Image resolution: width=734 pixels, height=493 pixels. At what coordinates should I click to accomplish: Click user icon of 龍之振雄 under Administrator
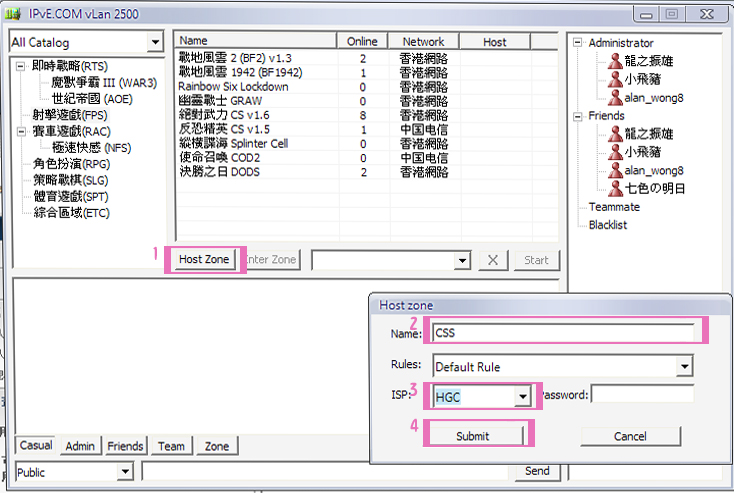[615, 60]
